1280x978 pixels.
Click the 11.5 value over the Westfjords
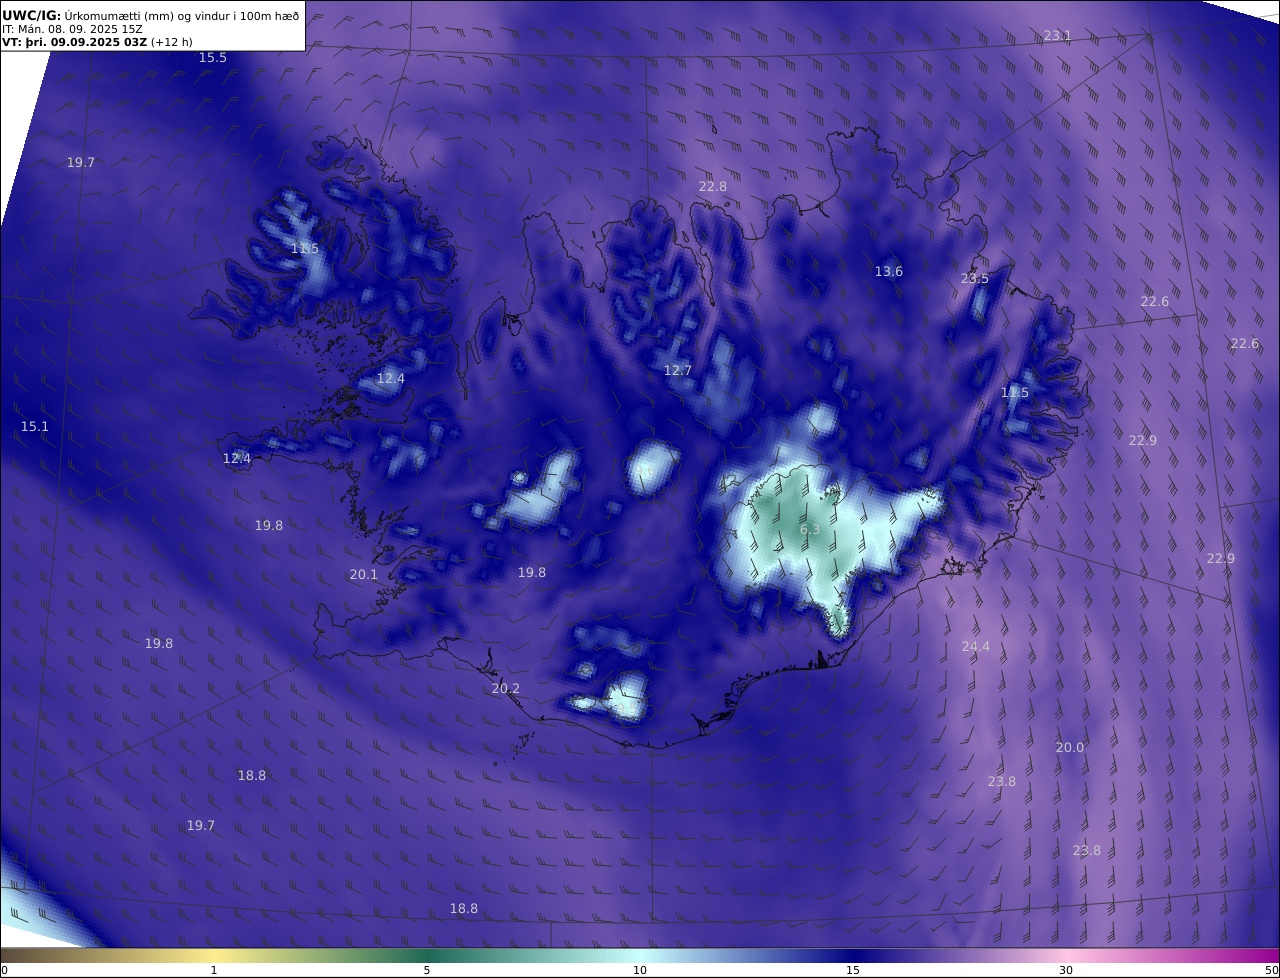(305, 249)
